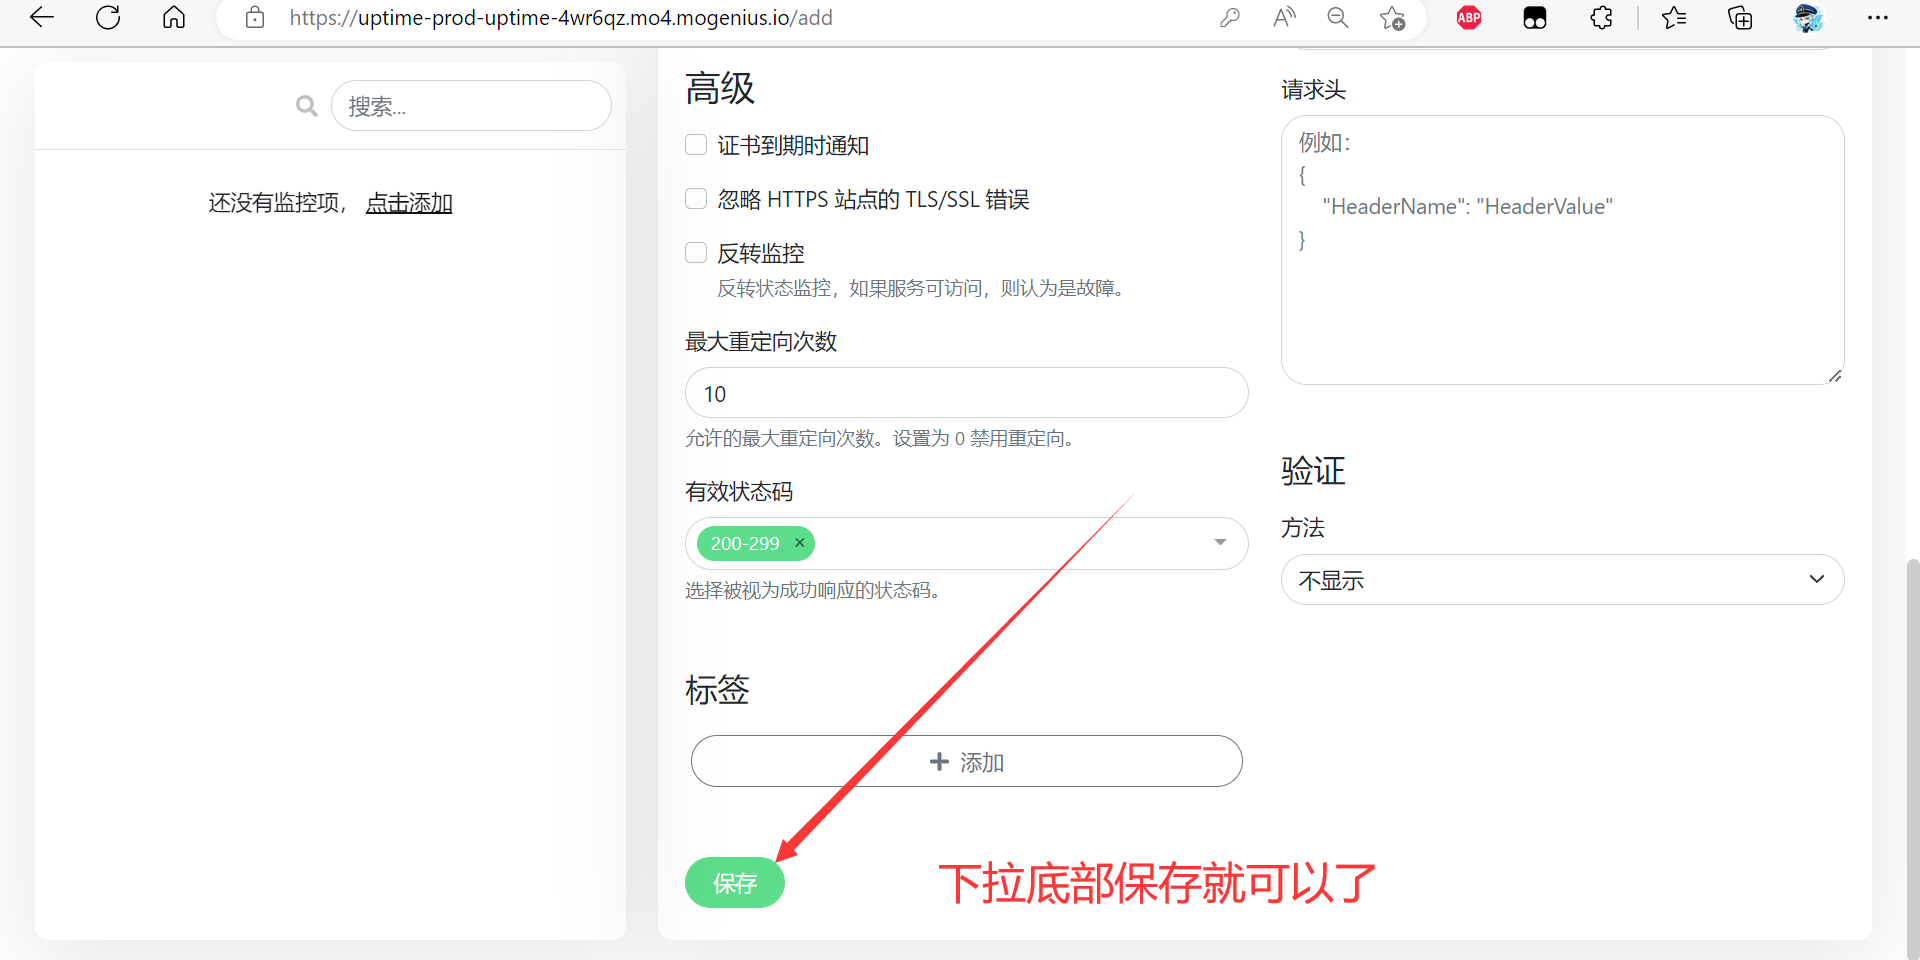Click the browser back arrow icon
Image resolution: width=1920 pixels, height=960 pixels.
coord(42,17)
